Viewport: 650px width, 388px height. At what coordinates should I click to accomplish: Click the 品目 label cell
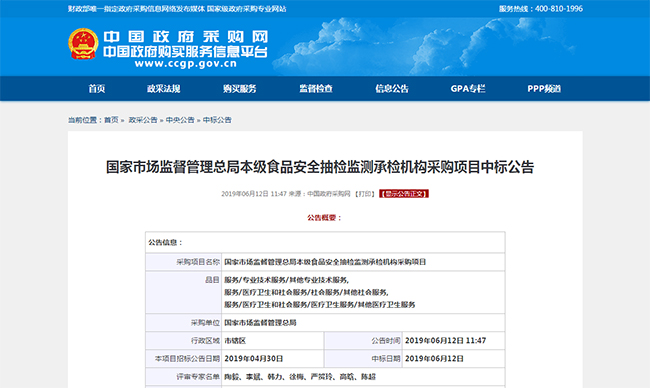pos(184,292)
